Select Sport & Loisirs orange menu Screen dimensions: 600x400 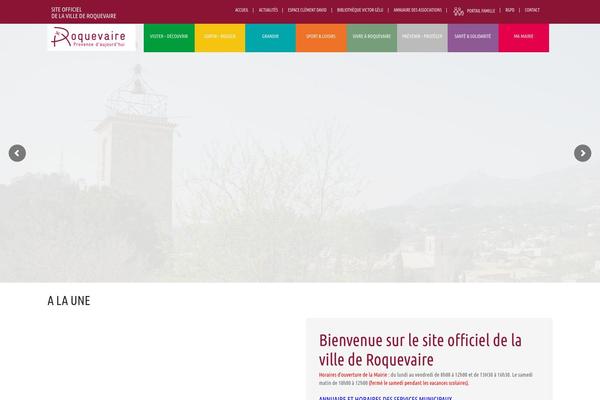coord(321,38)
